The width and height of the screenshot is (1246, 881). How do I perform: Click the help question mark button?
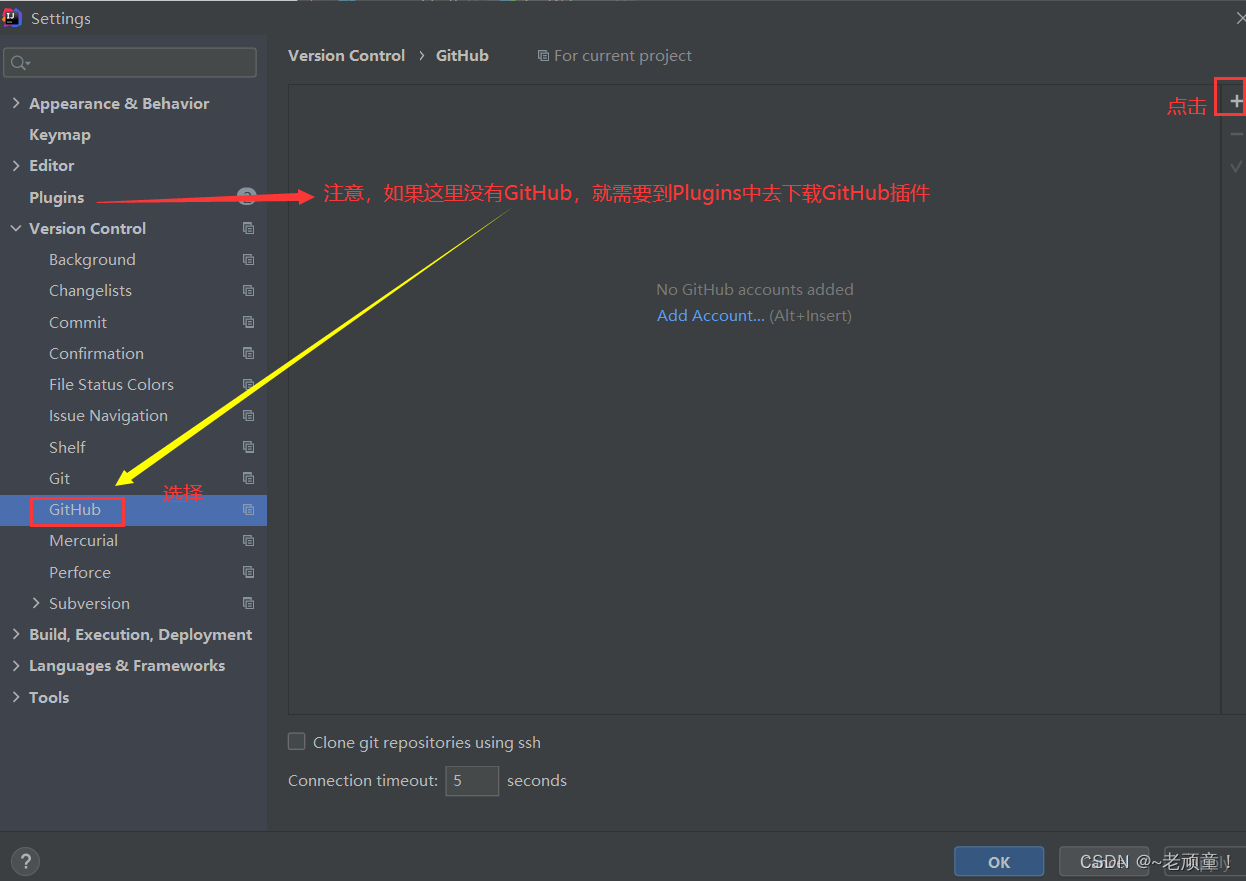click(25, 861)
